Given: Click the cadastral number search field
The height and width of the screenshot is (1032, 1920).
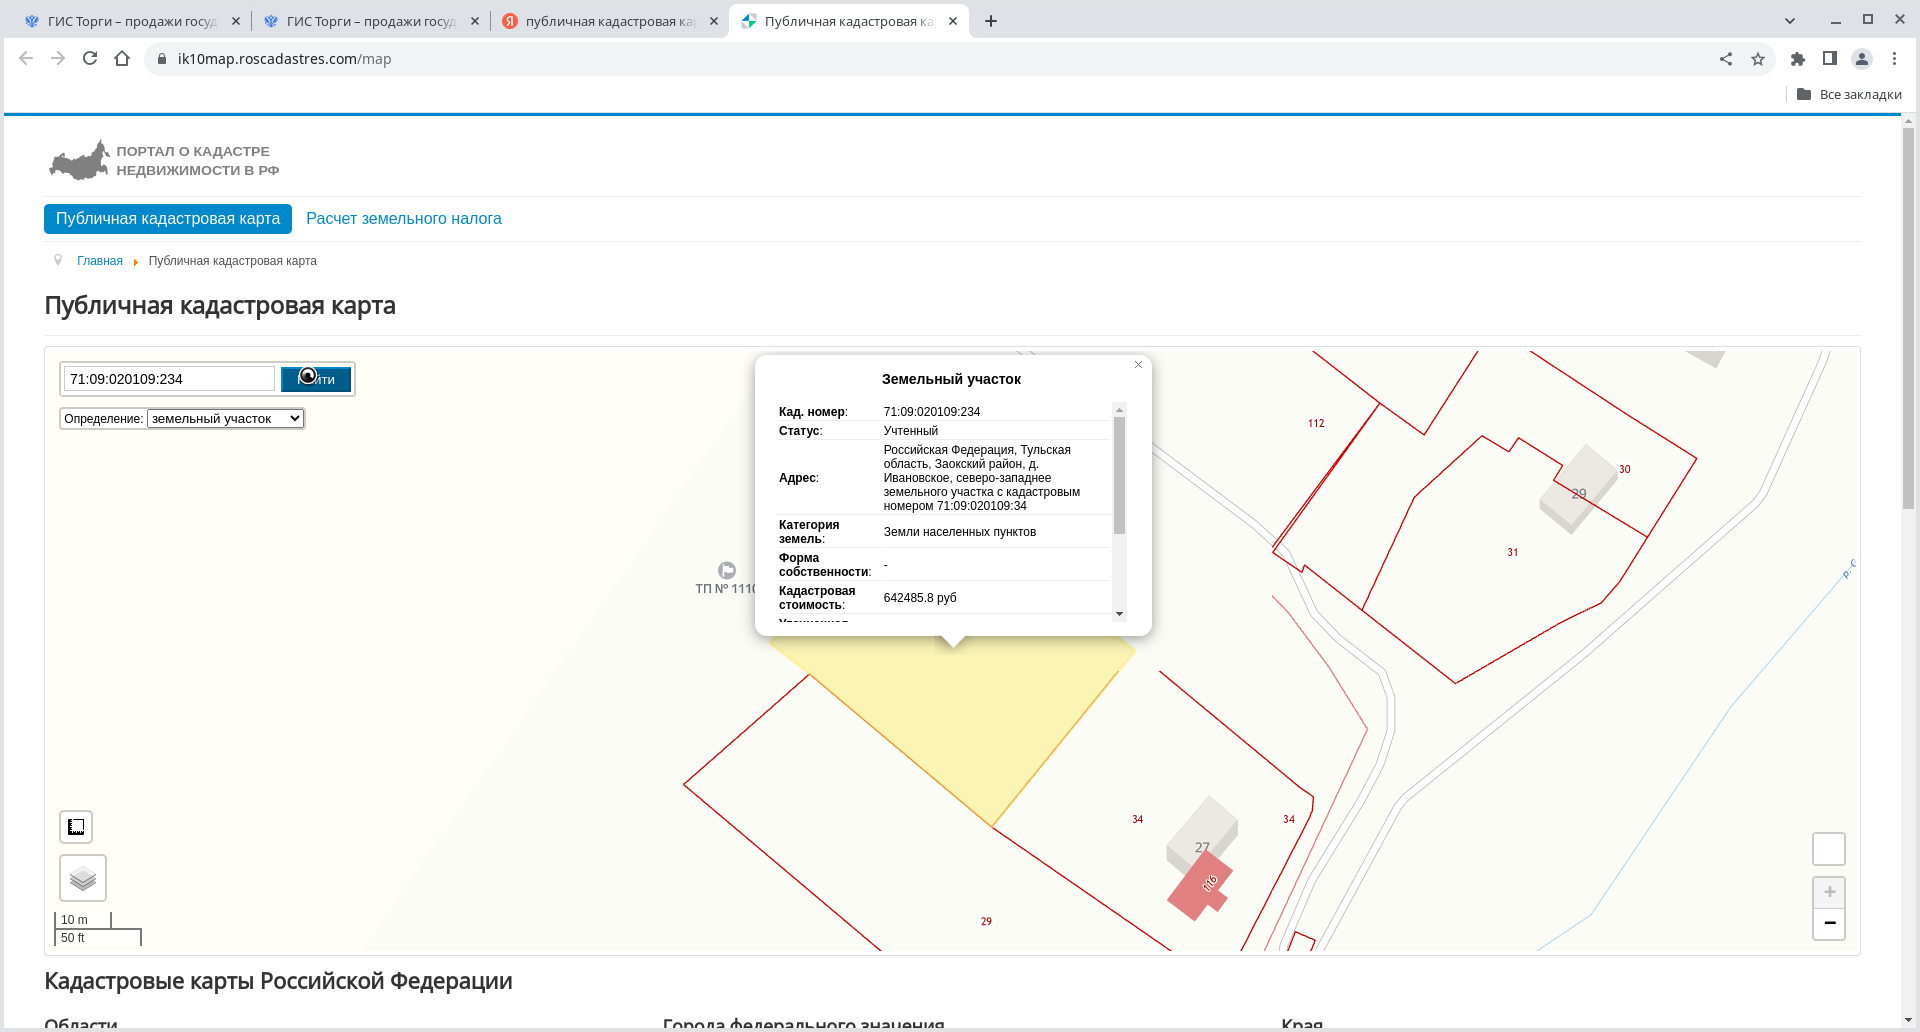Looking at the screenshot, I should point(168,379).
